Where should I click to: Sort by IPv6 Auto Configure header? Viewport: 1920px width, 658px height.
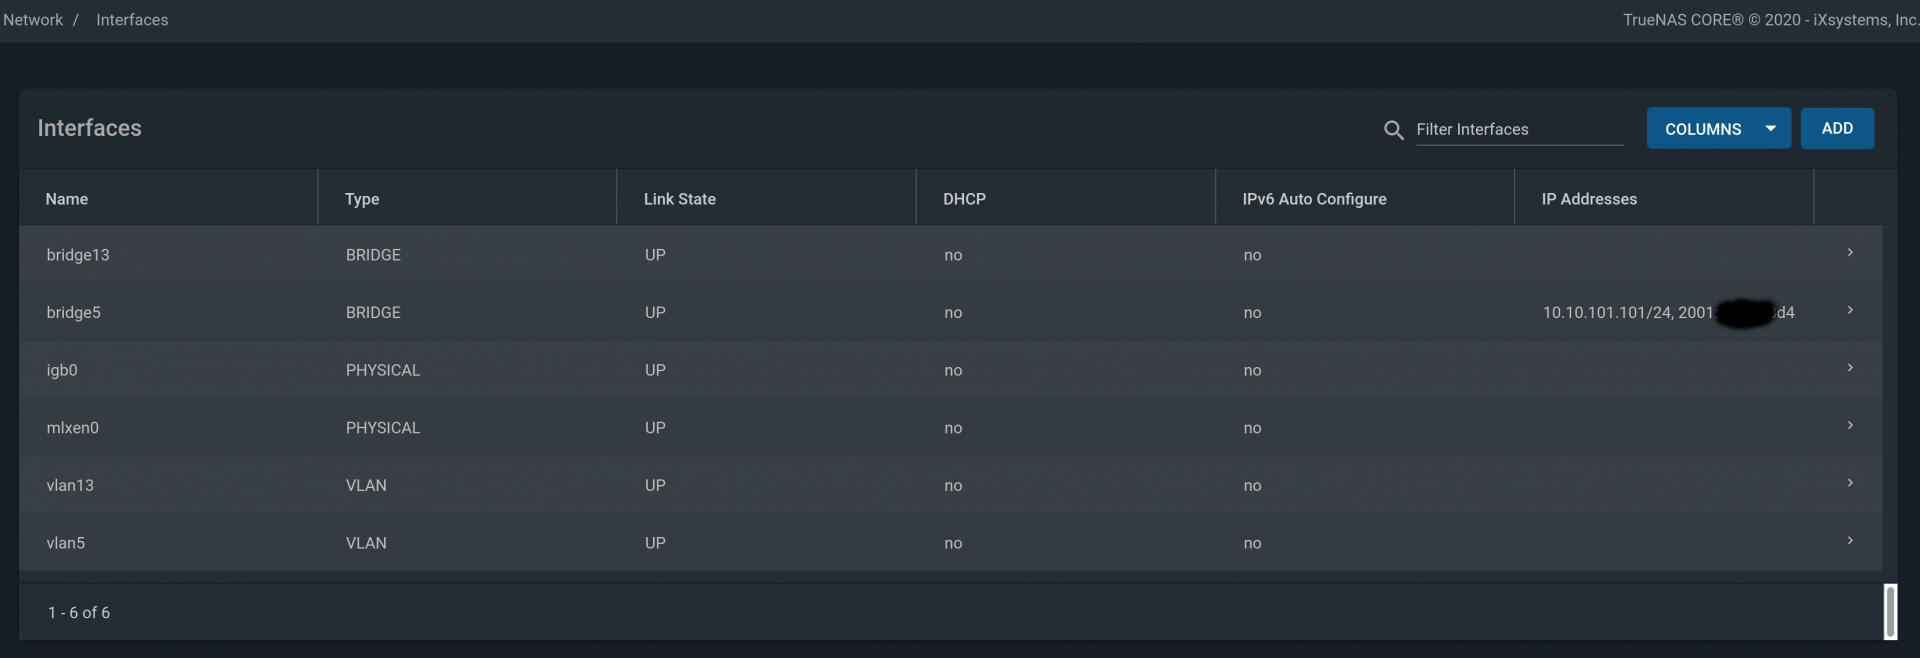click(x=1314, y=199)
